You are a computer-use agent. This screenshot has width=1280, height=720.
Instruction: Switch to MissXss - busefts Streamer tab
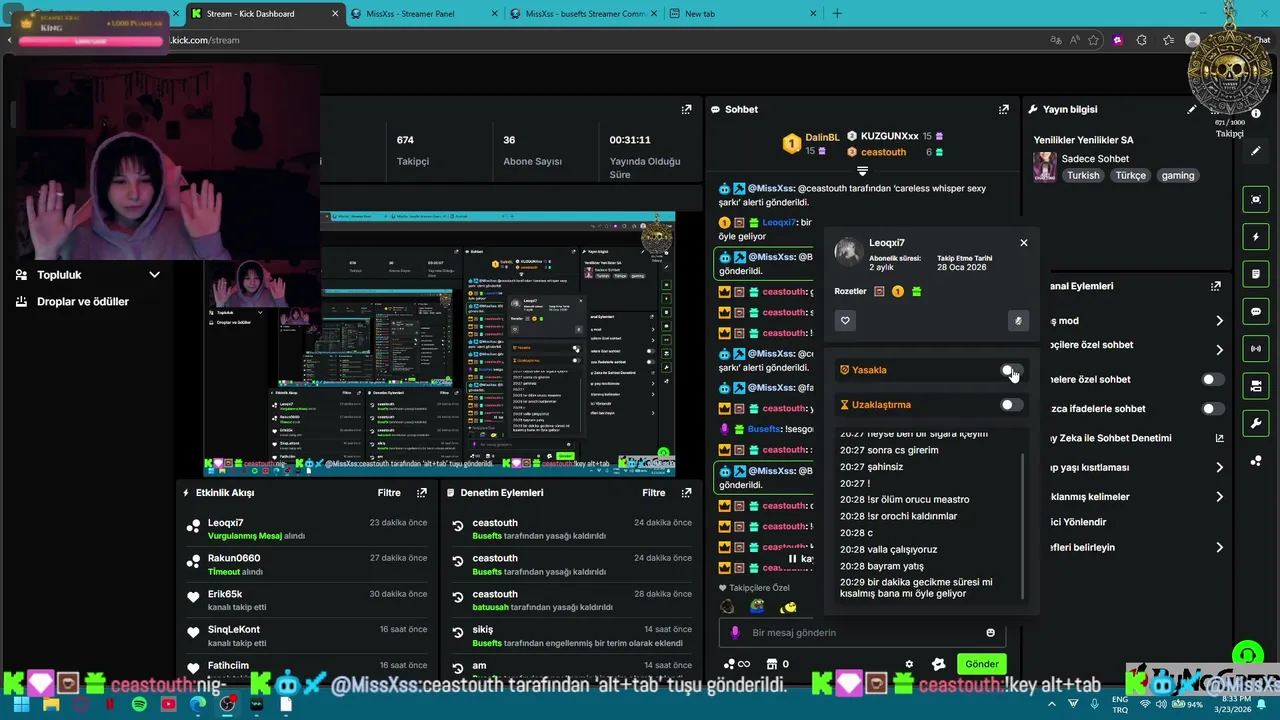coord(584,14)
